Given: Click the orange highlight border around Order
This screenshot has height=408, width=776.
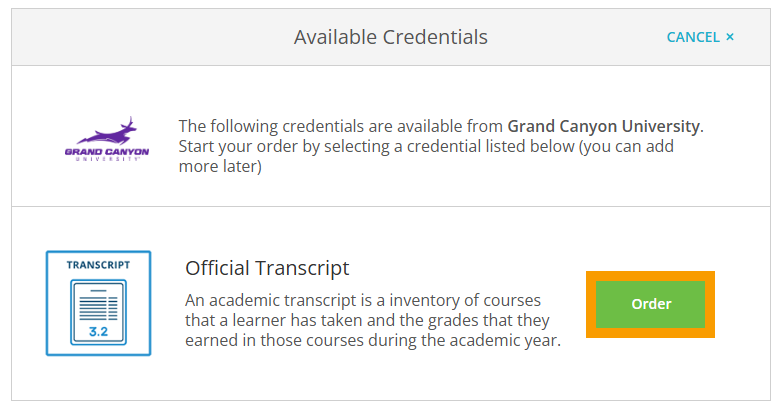Looking at the screenshot, I should [650, 276].
